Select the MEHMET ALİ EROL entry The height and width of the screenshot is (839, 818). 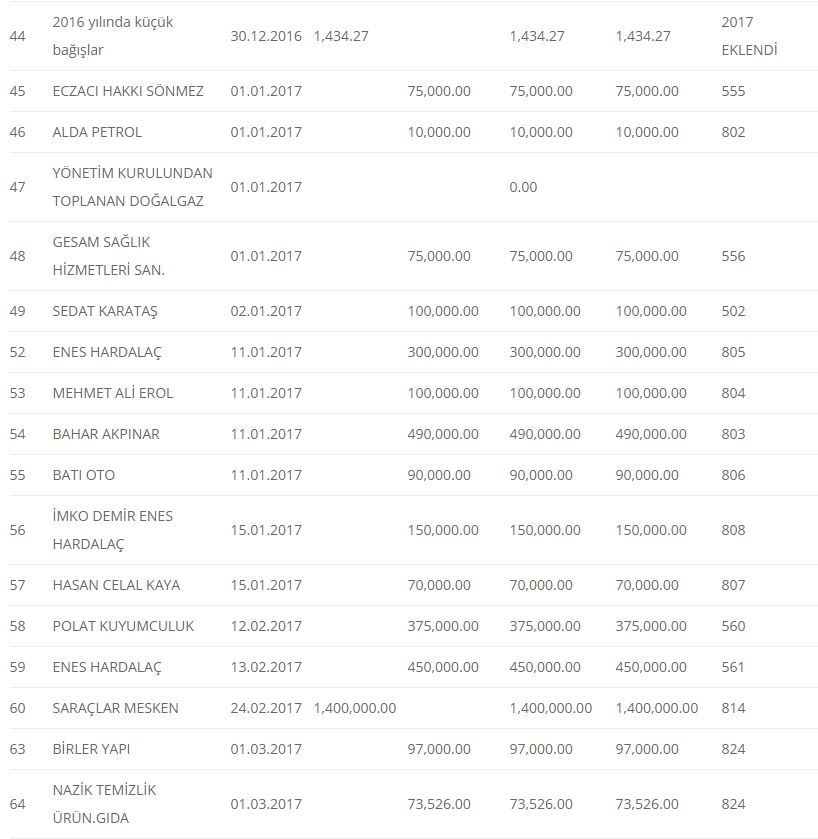113,393
